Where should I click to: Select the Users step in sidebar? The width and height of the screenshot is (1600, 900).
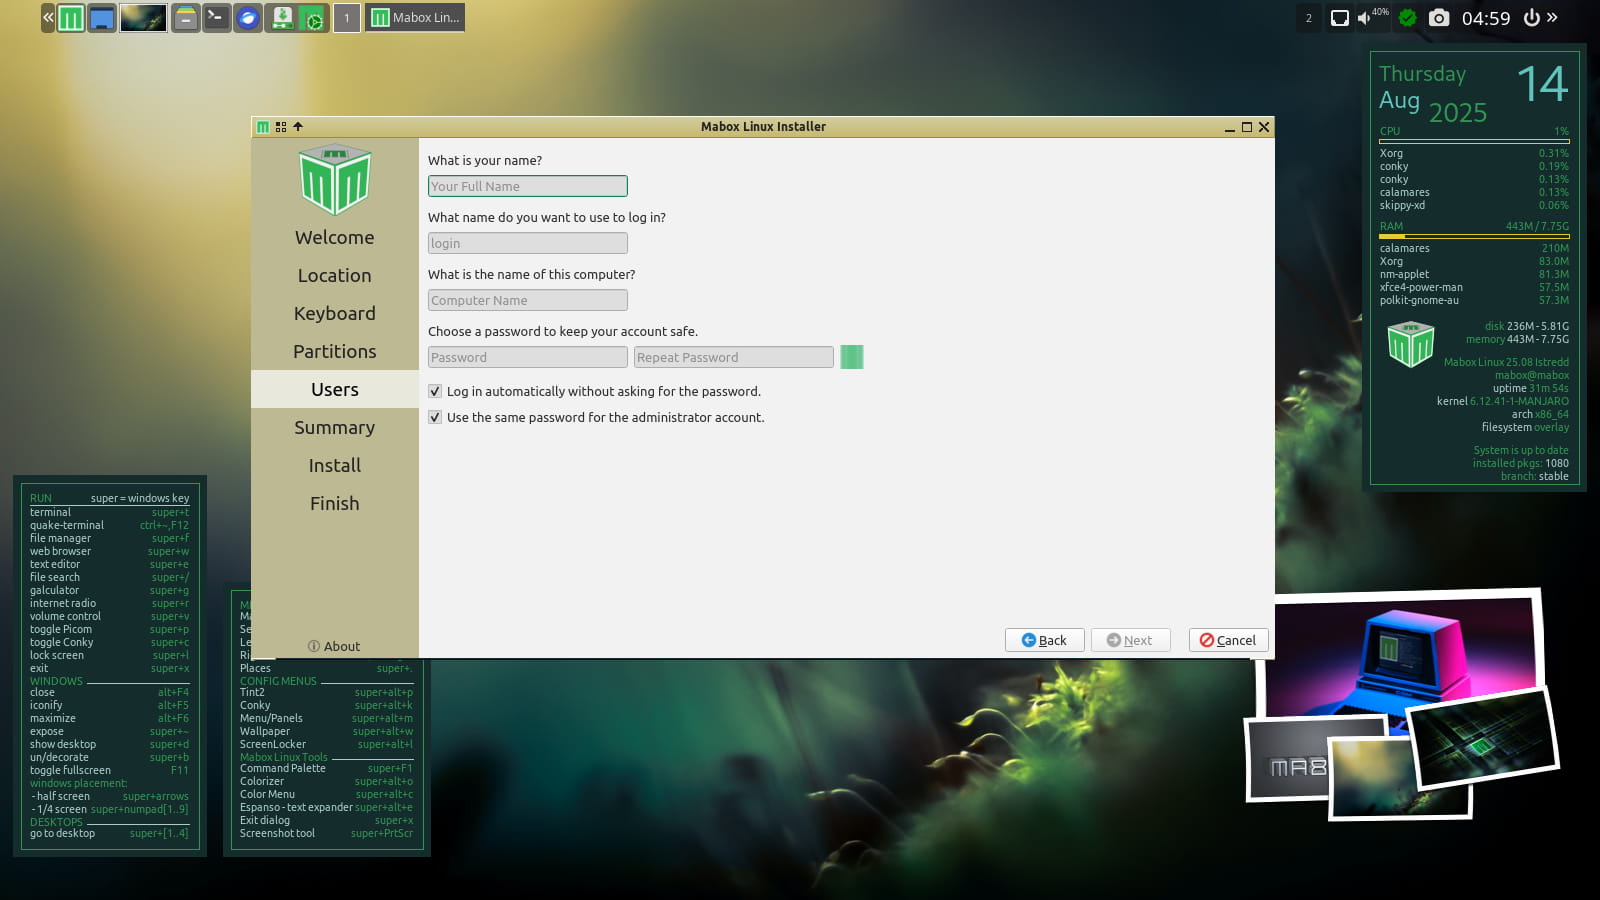coord(335,390)
